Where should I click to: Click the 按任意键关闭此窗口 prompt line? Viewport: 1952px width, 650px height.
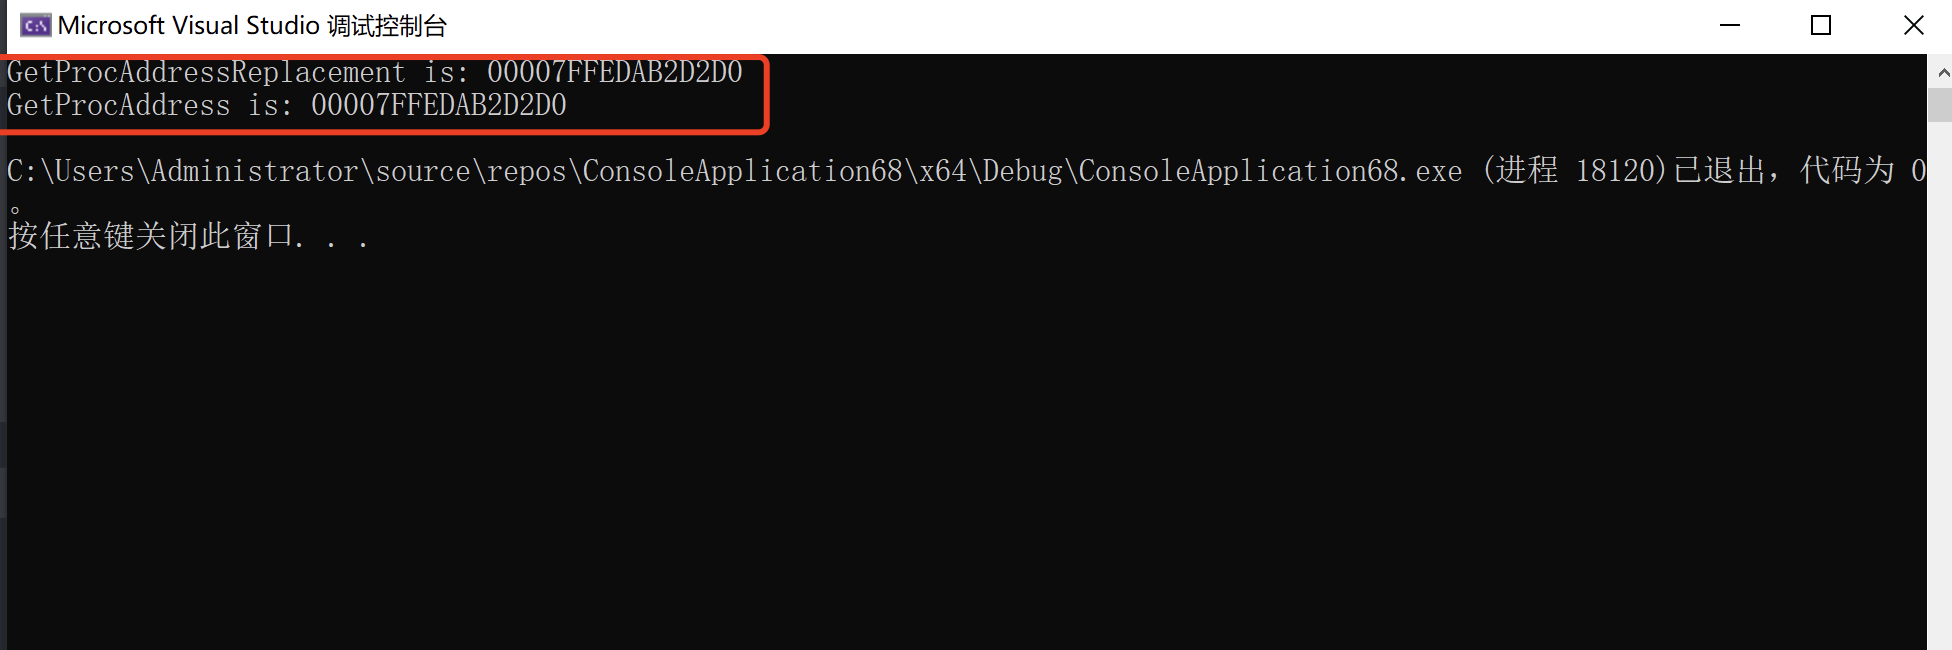tap(188, 236)
